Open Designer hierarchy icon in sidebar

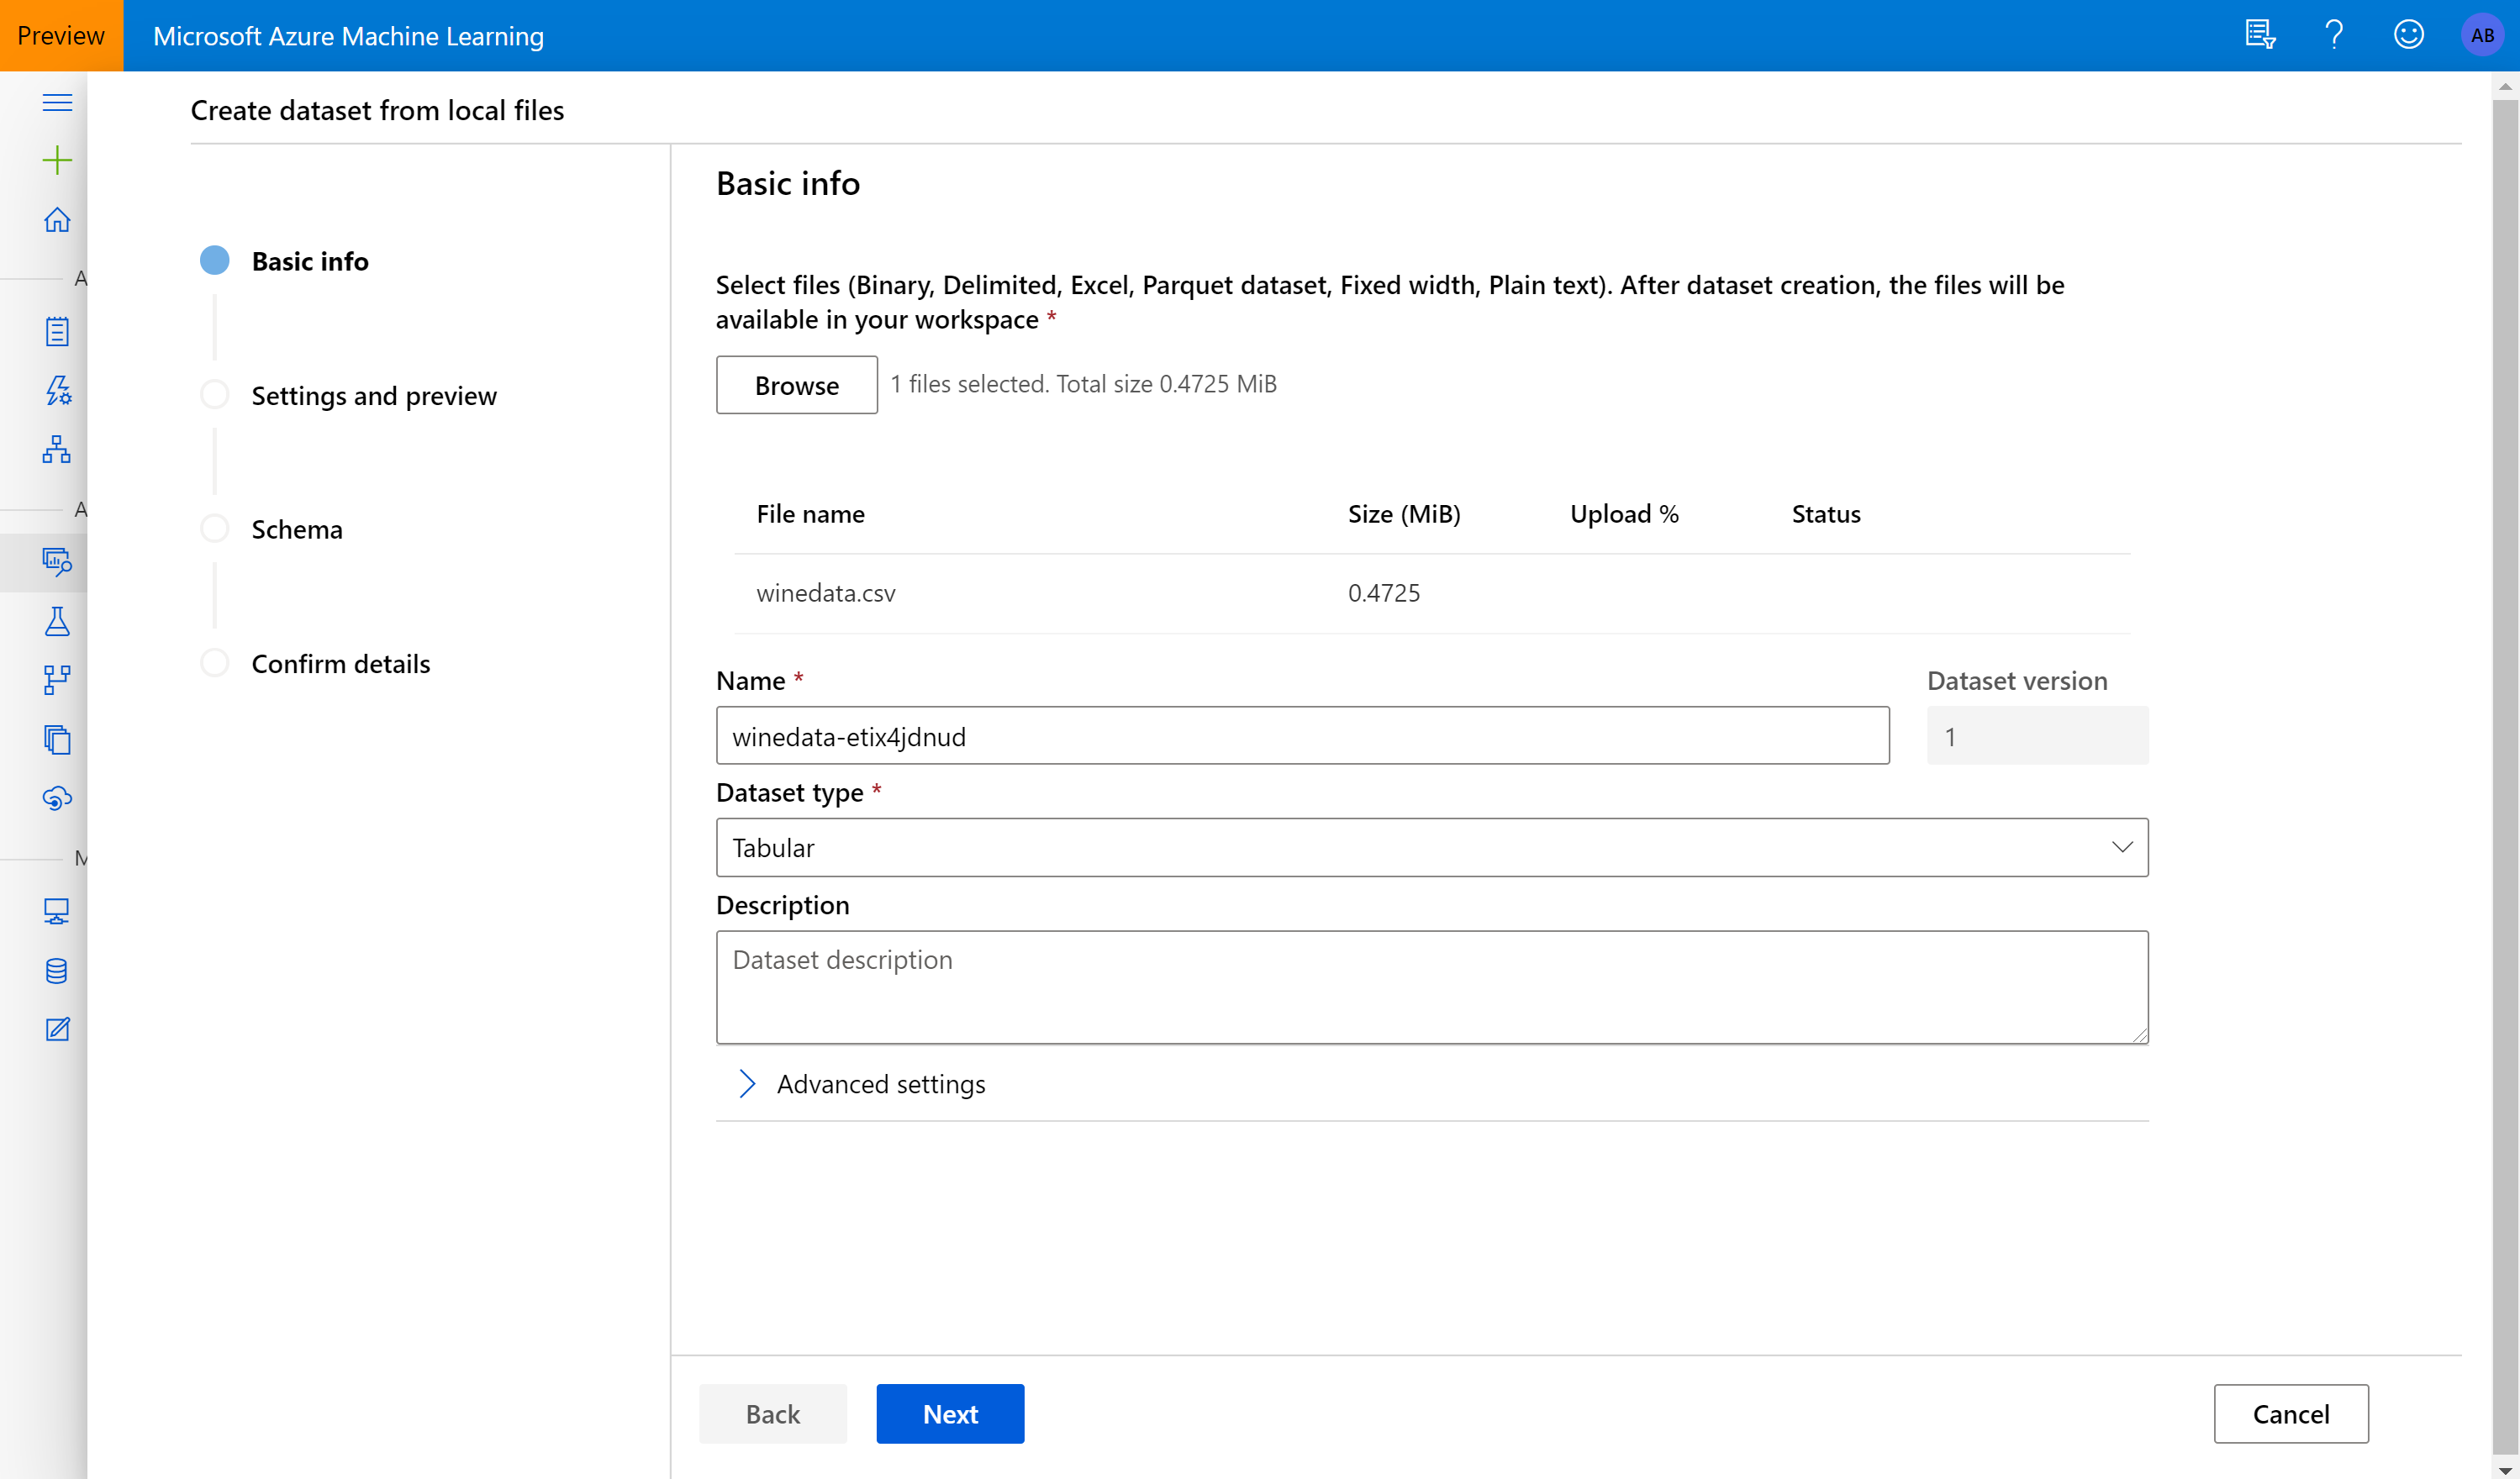click(x=57, y=449)
